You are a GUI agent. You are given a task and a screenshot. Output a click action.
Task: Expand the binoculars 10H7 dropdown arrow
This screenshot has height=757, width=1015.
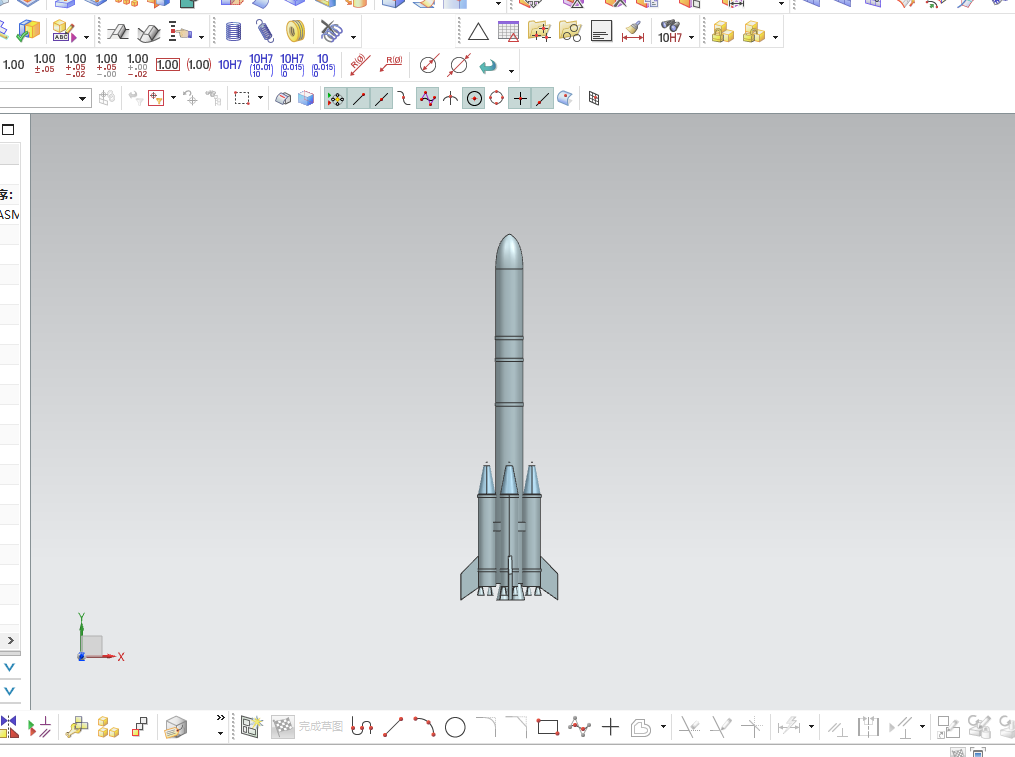[691, 38]
